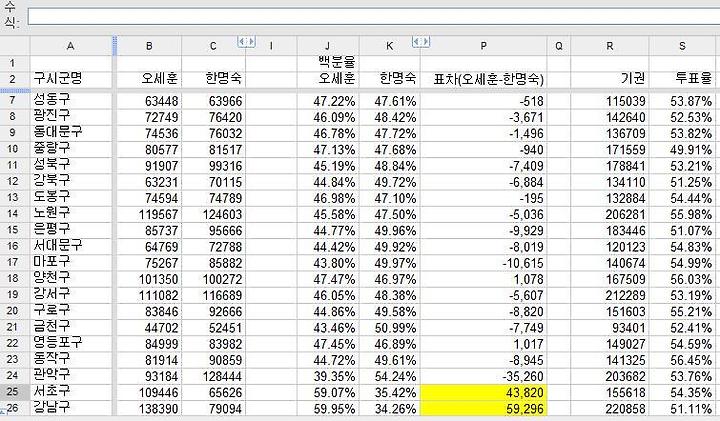Select column A header
Screen dimensions: 720x421
(70, 46)
